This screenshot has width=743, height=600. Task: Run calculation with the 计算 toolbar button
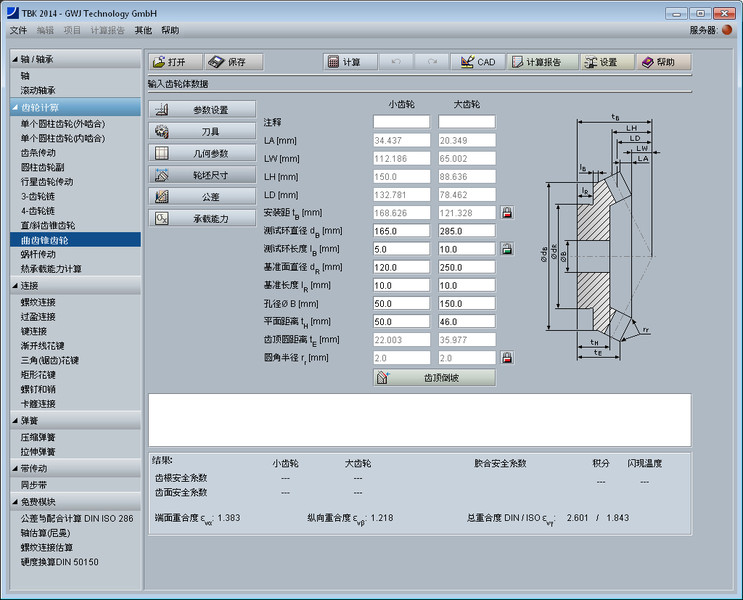point(344,62)
